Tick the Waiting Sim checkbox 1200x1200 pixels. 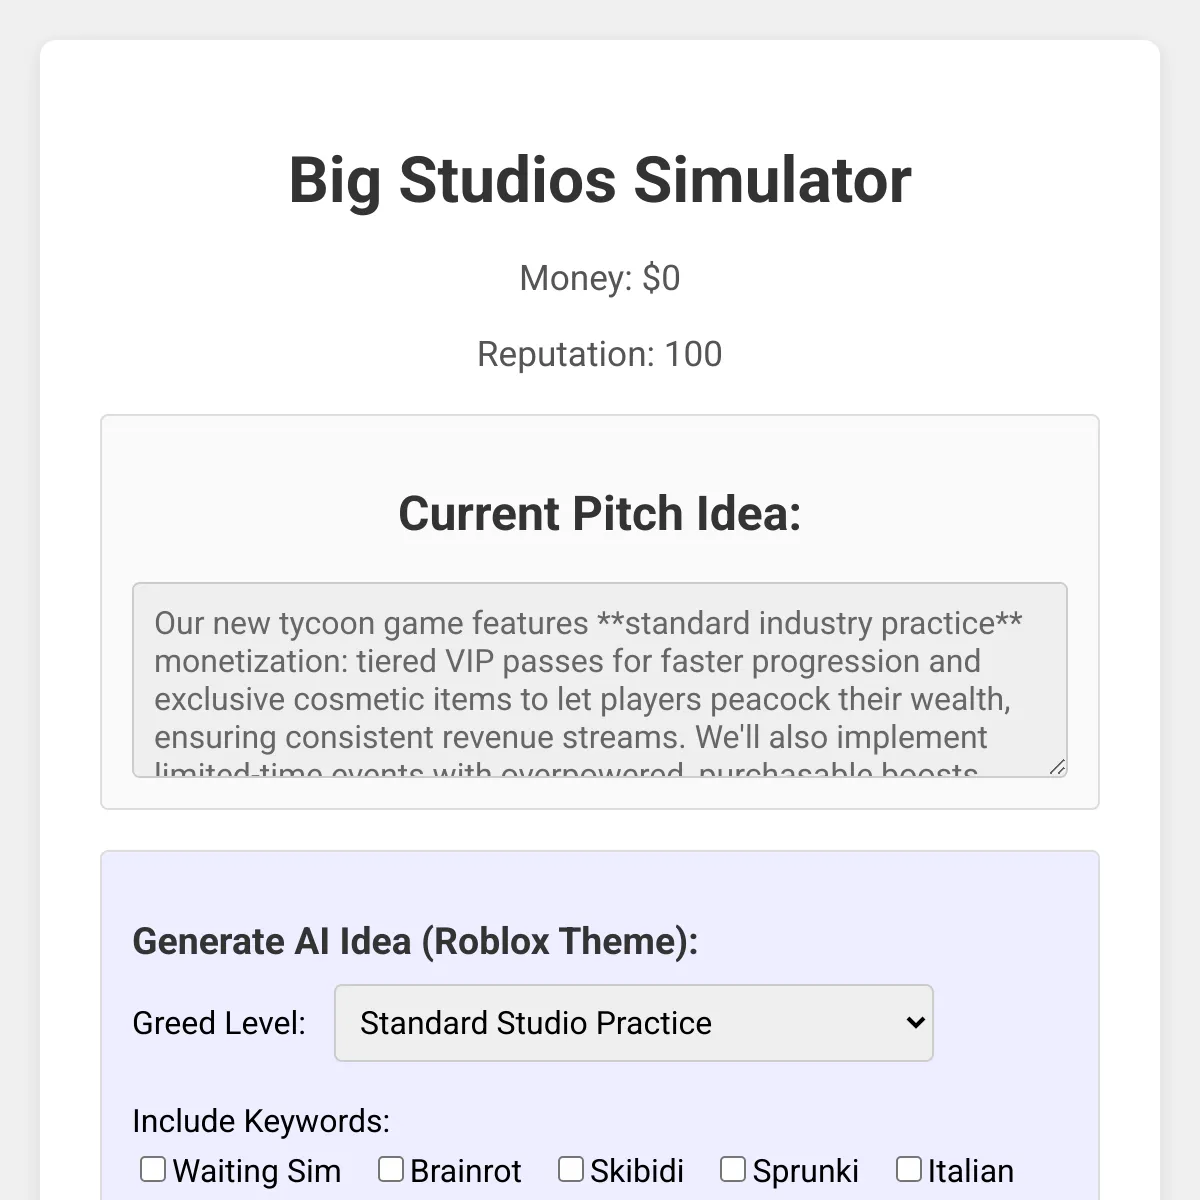coord(153,1169)
